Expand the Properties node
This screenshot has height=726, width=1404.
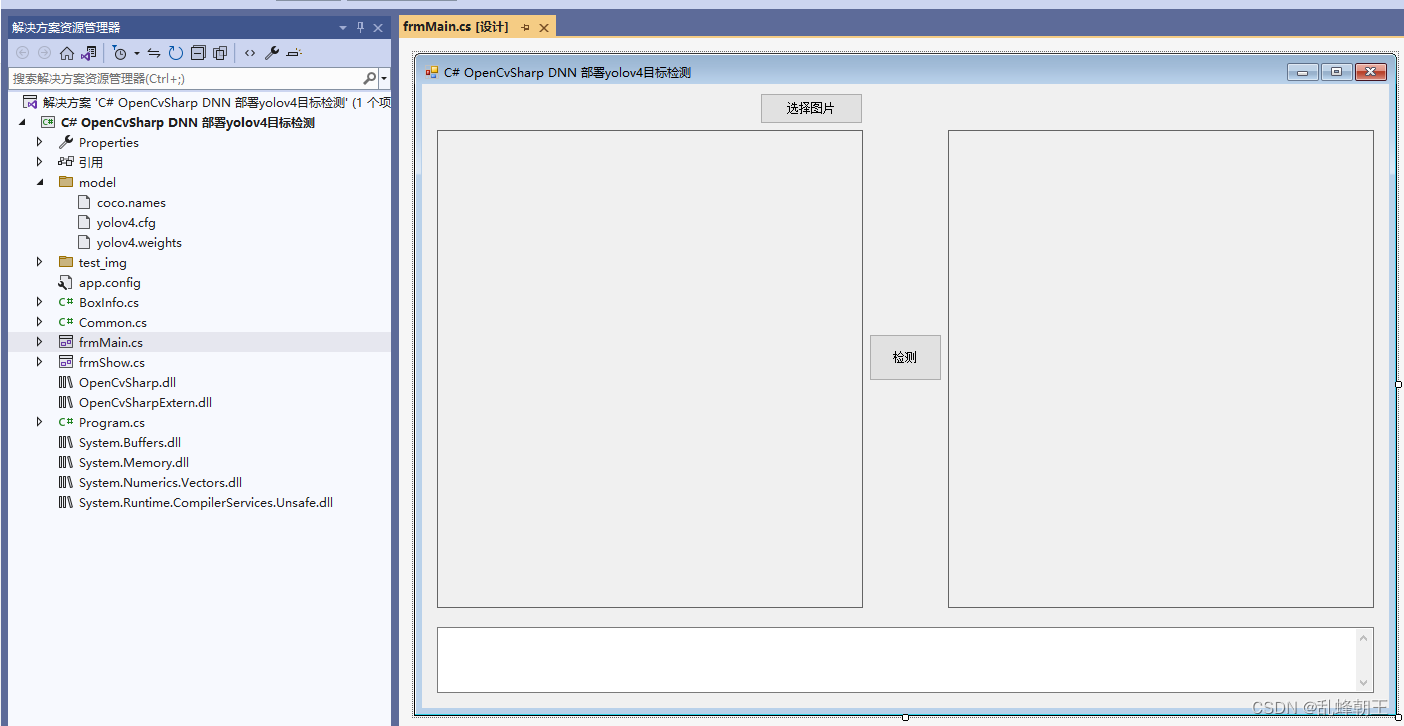pyautogui.click(x=40, y=142)
